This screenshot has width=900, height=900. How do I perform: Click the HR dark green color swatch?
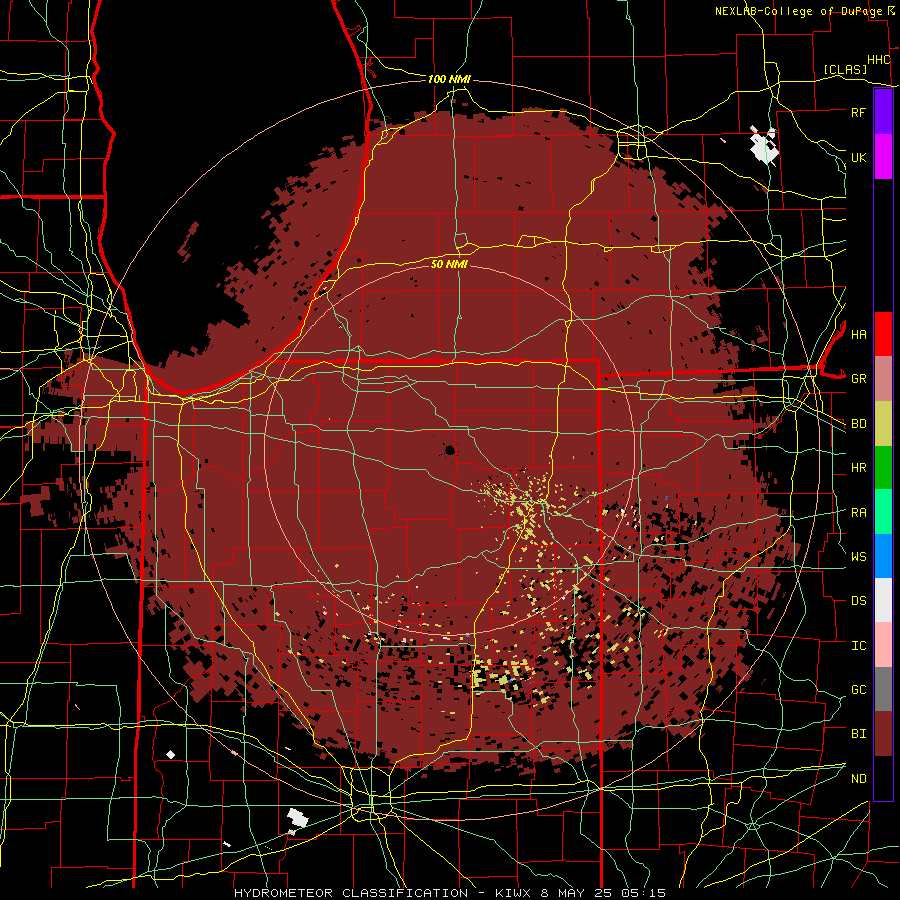(x=883, y=468)
